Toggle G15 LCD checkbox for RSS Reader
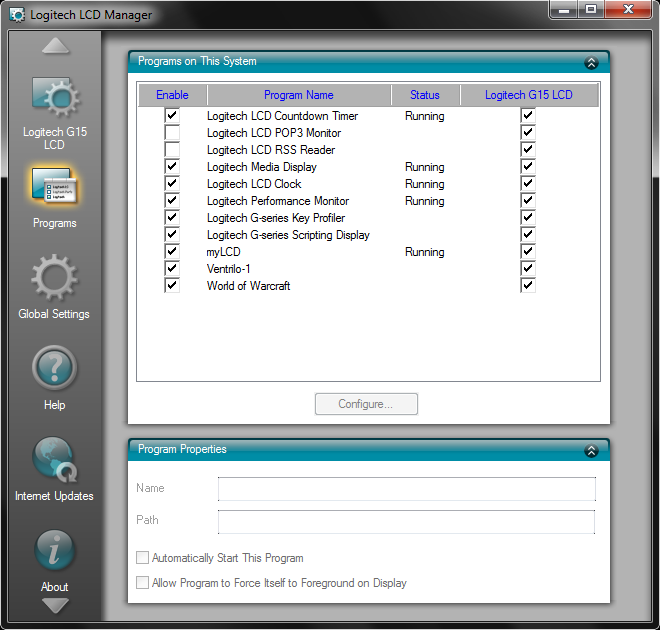660x630 pixels. pos(528,149)
